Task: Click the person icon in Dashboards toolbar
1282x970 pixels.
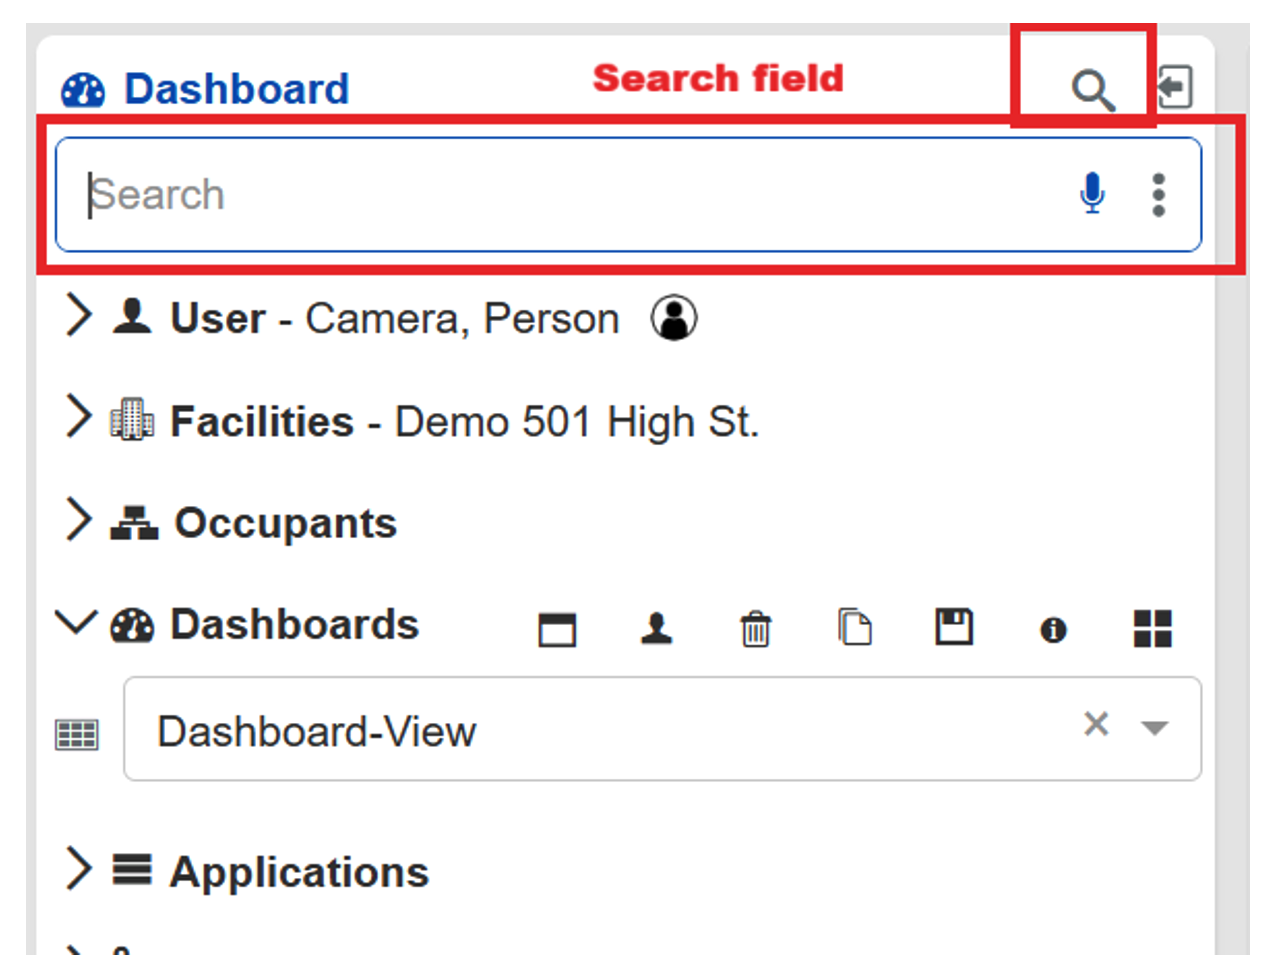Action: [x=656, y=628]
